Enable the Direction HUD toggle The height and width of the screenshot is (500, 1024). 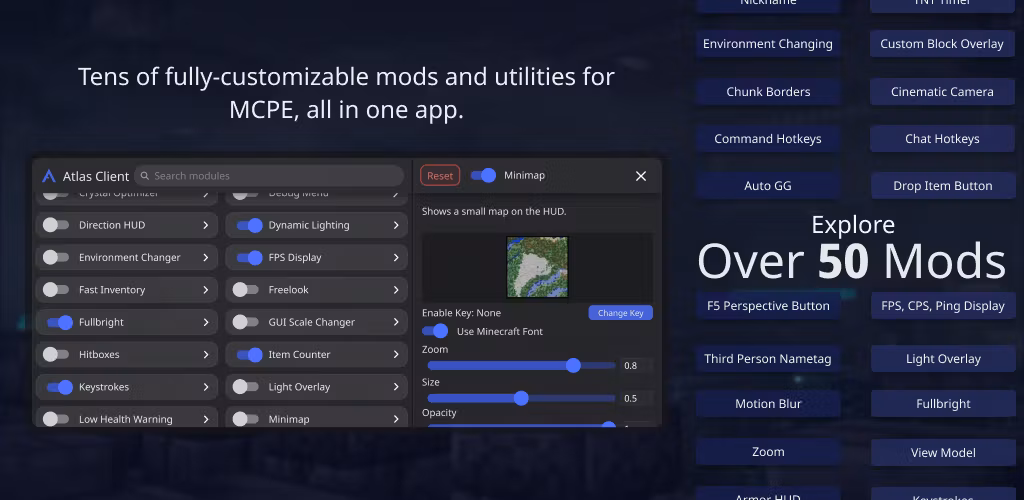point(56,225)
